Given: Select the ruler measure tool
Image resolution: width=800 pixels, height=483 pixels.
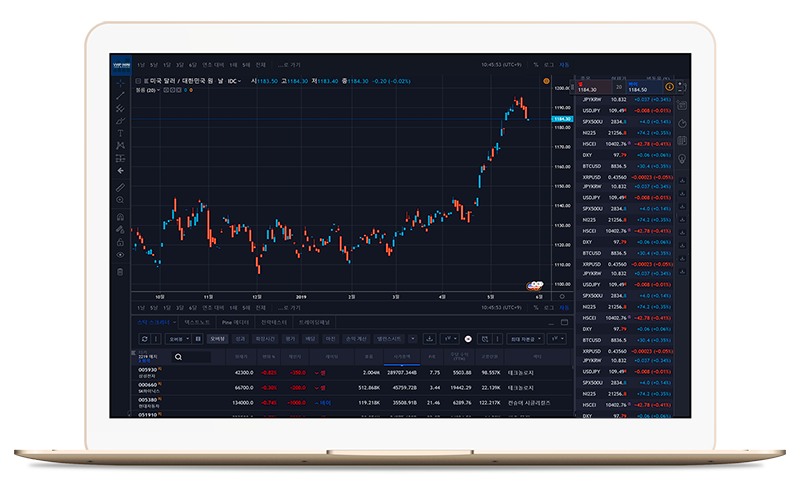Looking at the screenshot, I should 120,187.
